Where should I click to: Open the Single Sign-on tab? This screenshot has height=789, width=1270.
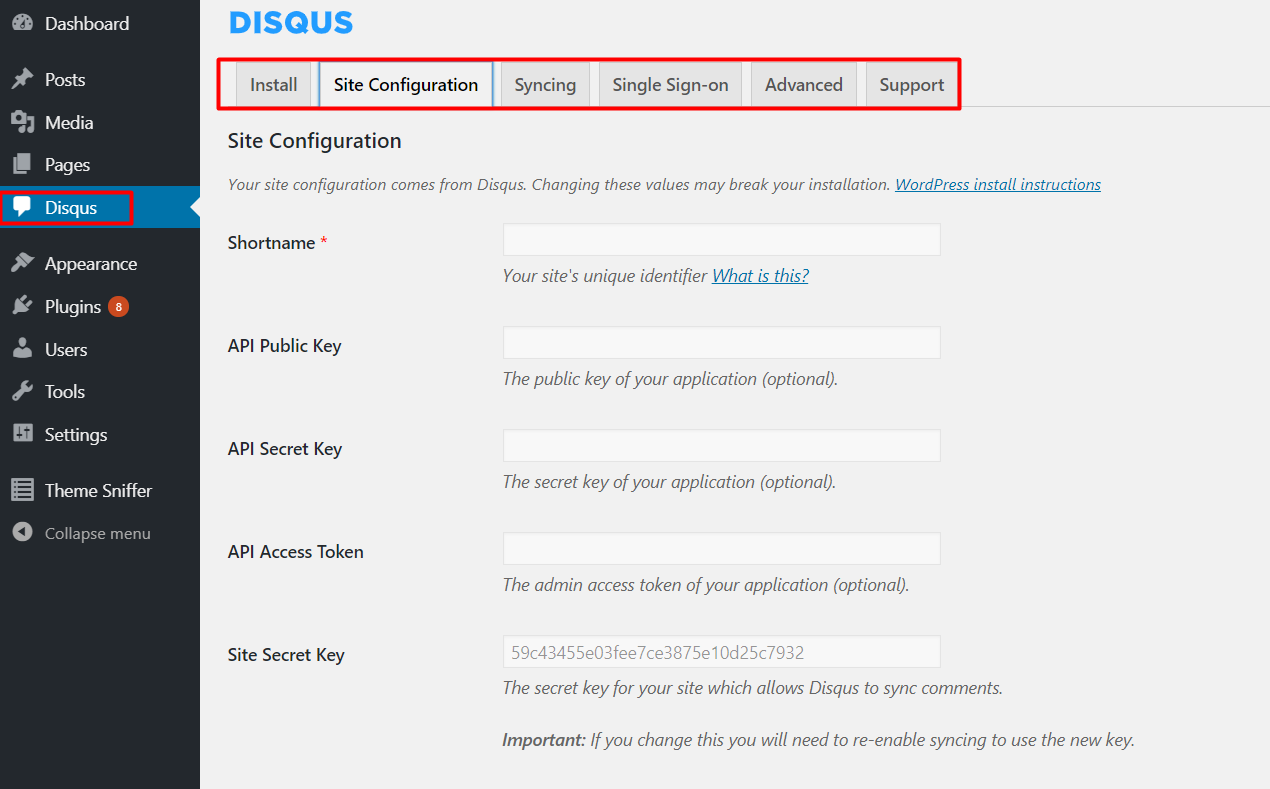pyautogui.click(x=670, y=84)
